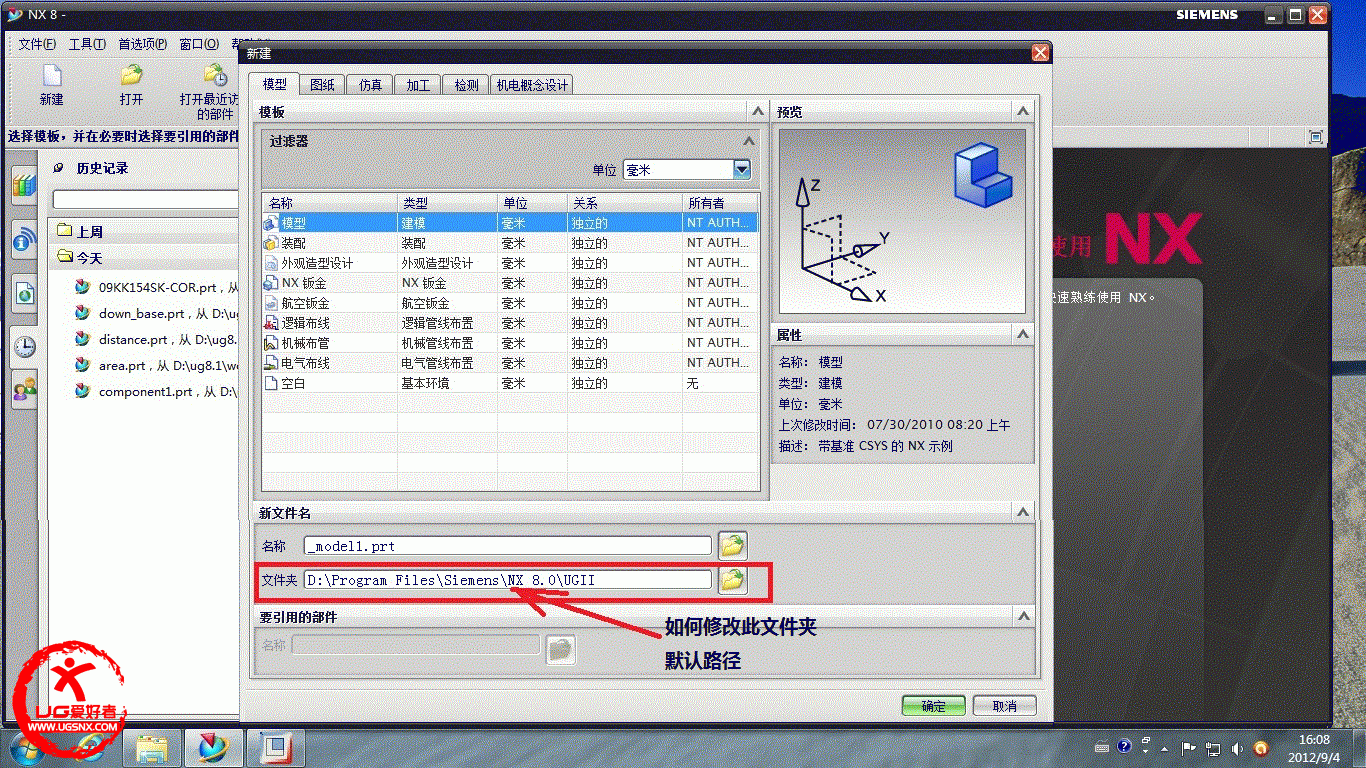Screen dimensions: 1366x768
Task: Select the 机械布管 template row
Action: 510,343
